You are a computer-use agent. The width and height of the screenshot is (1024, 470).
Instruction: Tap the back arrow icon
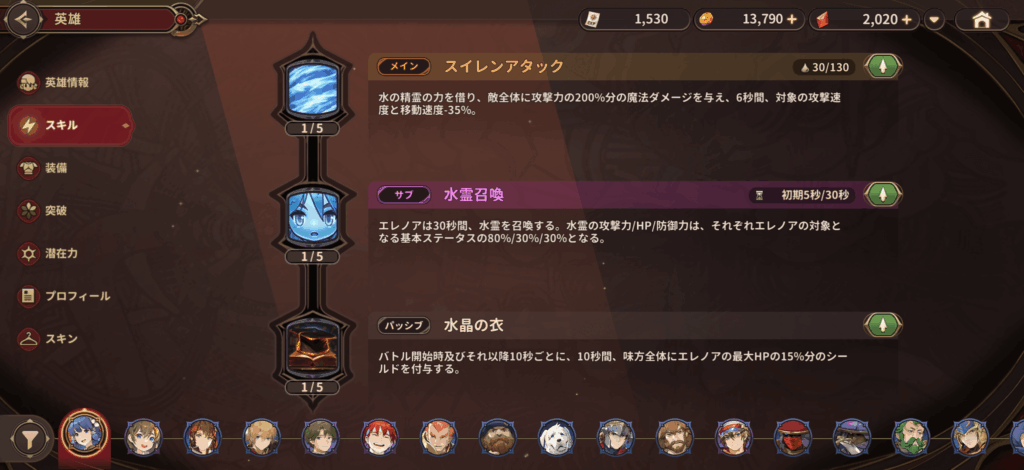click(24, 20)
